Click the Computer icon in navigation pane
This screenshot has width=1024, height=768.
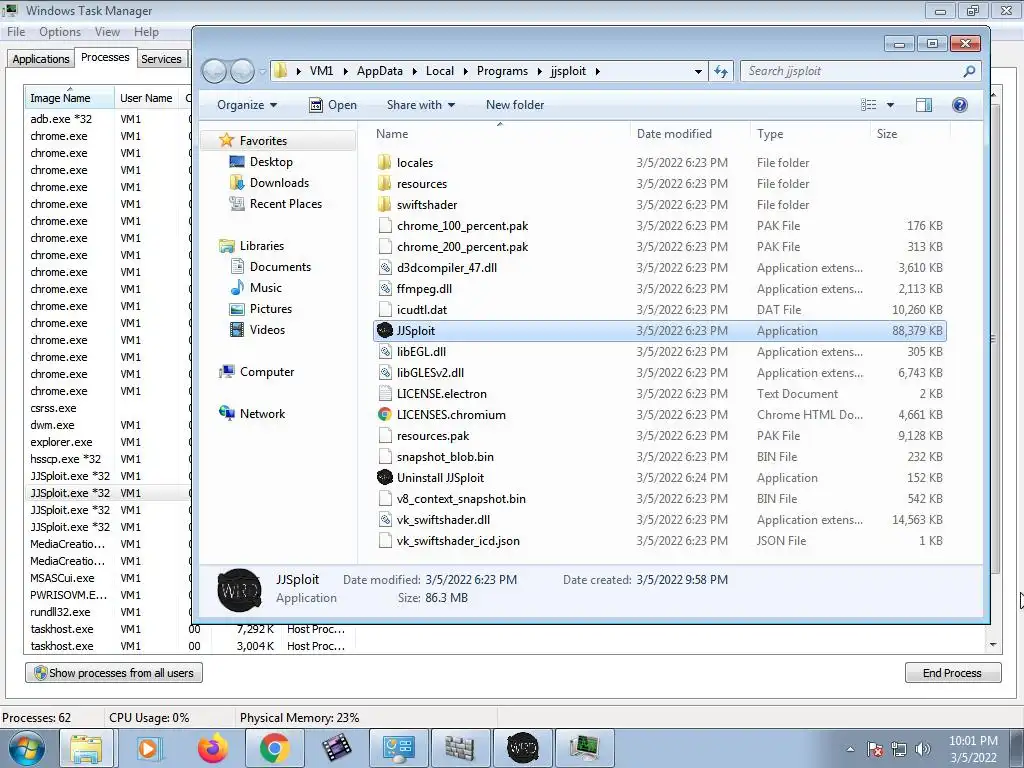coord(227,372)
